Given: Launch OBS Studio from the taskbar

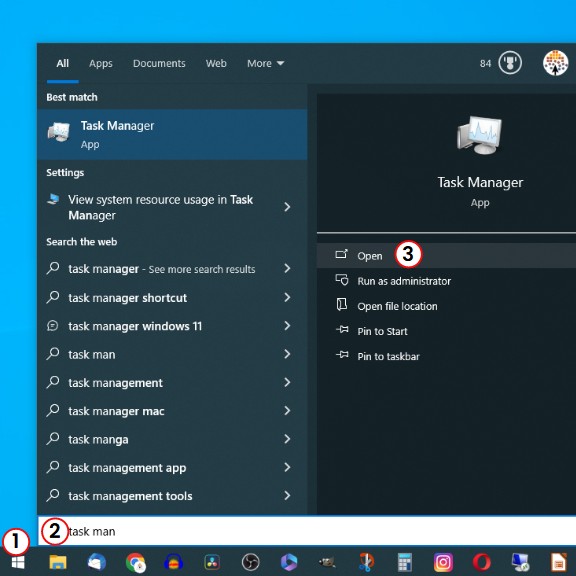Looking at the screenshot, I should click(251, 562).
